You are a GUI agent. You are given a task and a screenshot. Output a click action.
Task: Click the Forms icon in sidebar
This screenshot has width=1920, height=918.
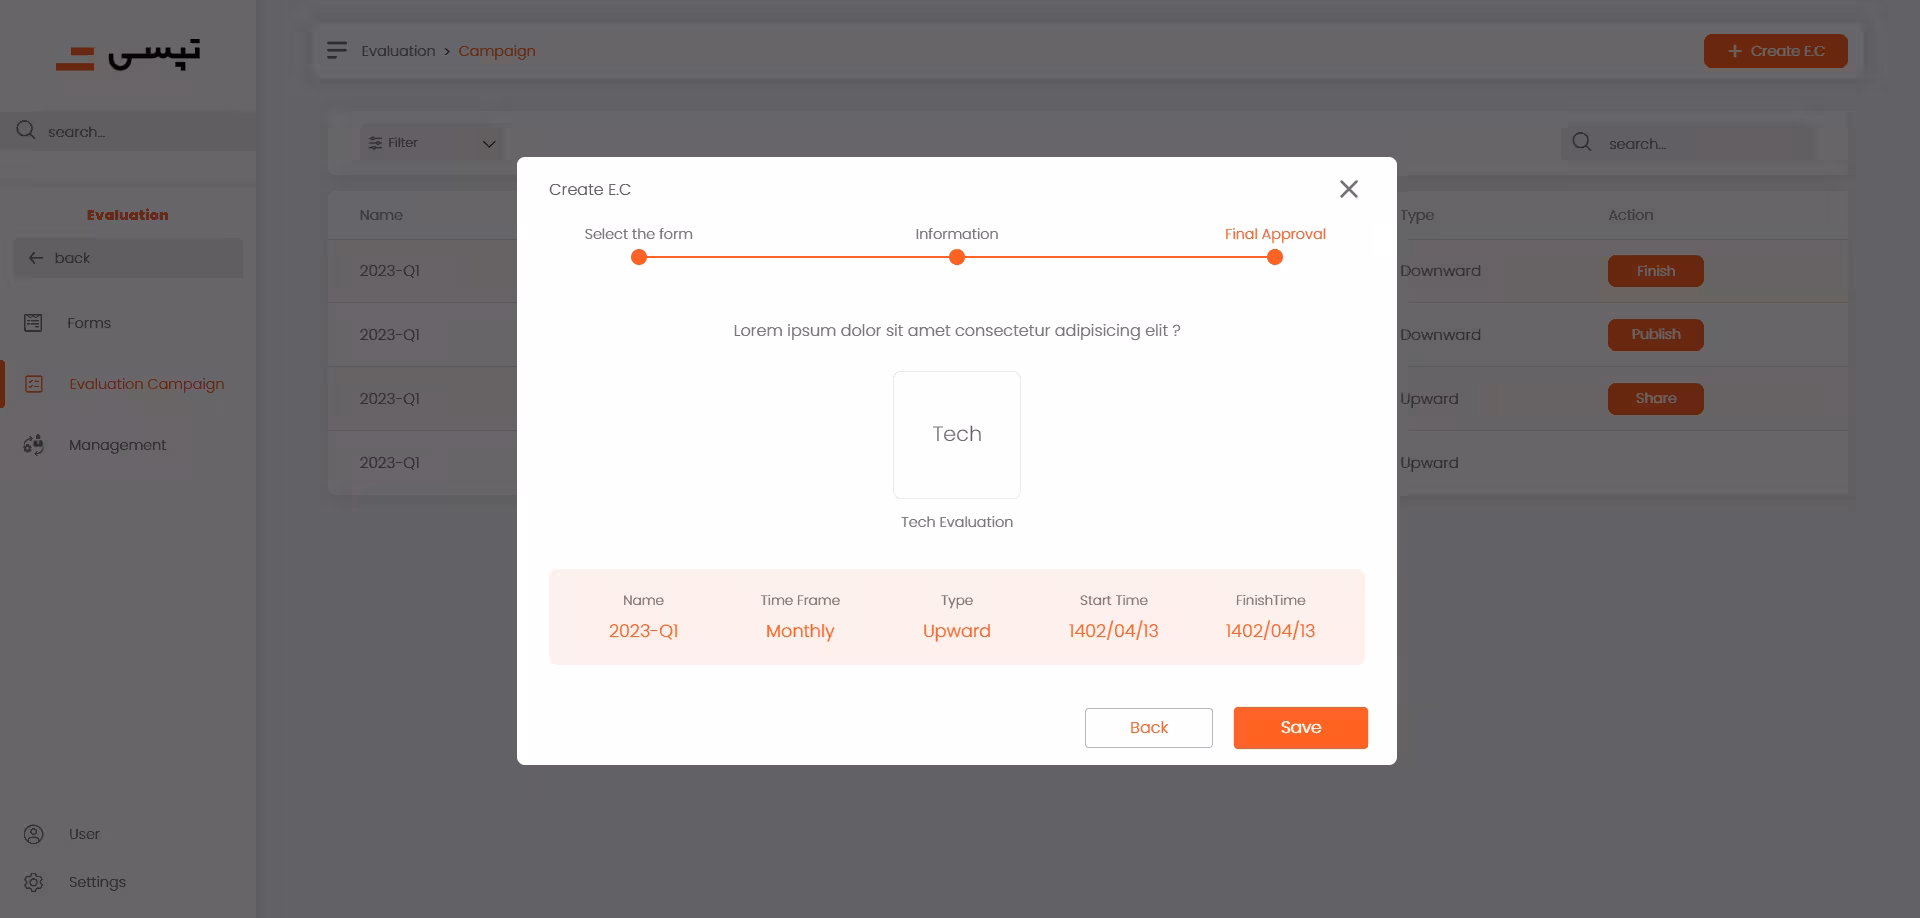(x=33, y=323)
